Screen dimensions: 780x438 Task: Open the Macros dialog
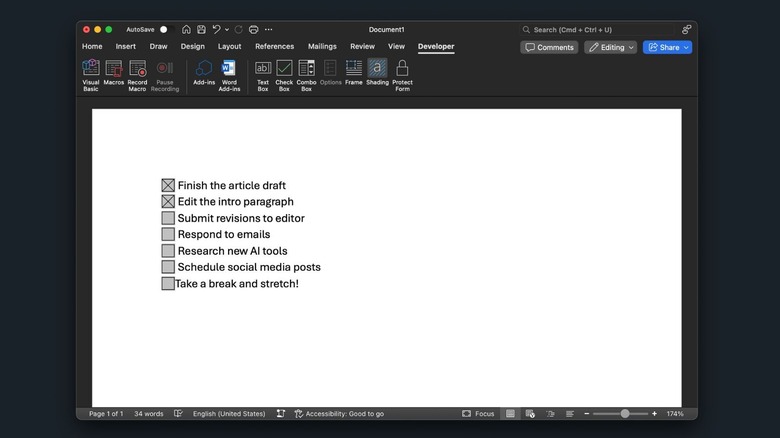[114, 69]
